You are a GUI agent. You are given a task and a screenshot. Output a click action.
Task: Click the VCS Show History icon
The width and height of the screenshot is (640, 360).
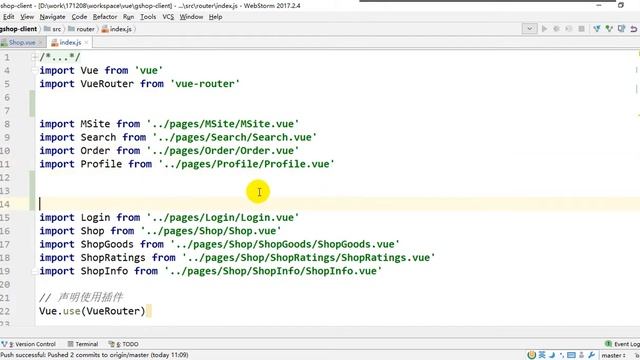click(621, 29)
